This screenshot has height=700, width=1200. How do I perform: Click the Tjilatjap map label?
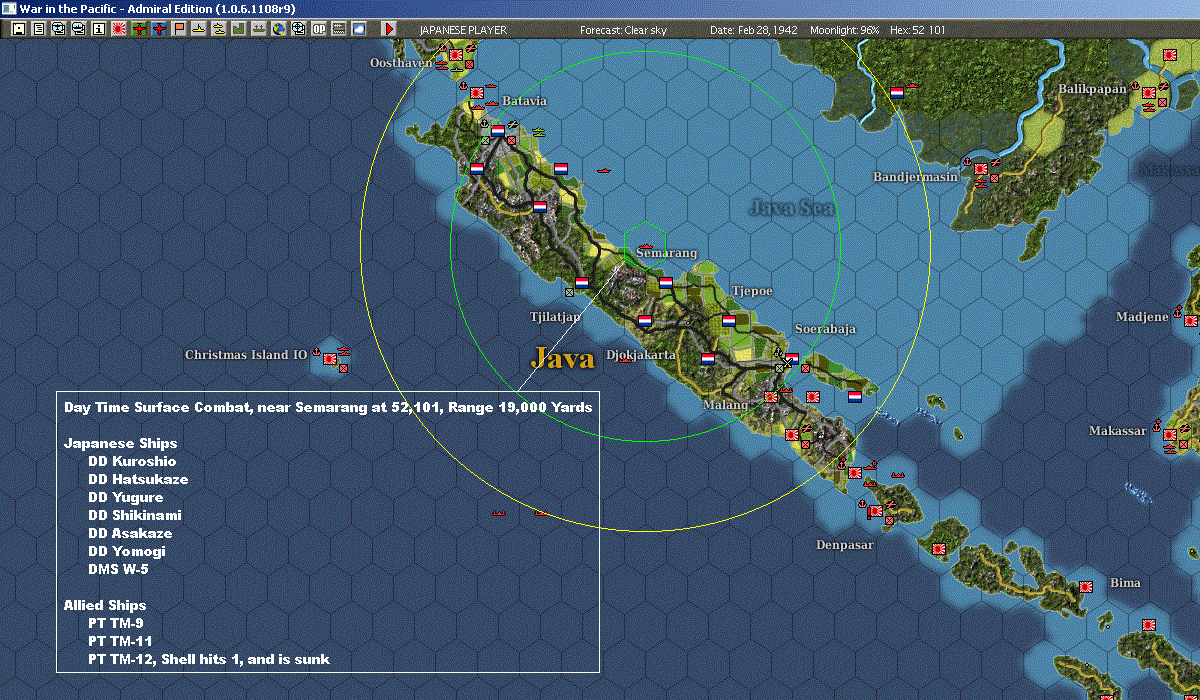tap(555, 317)
